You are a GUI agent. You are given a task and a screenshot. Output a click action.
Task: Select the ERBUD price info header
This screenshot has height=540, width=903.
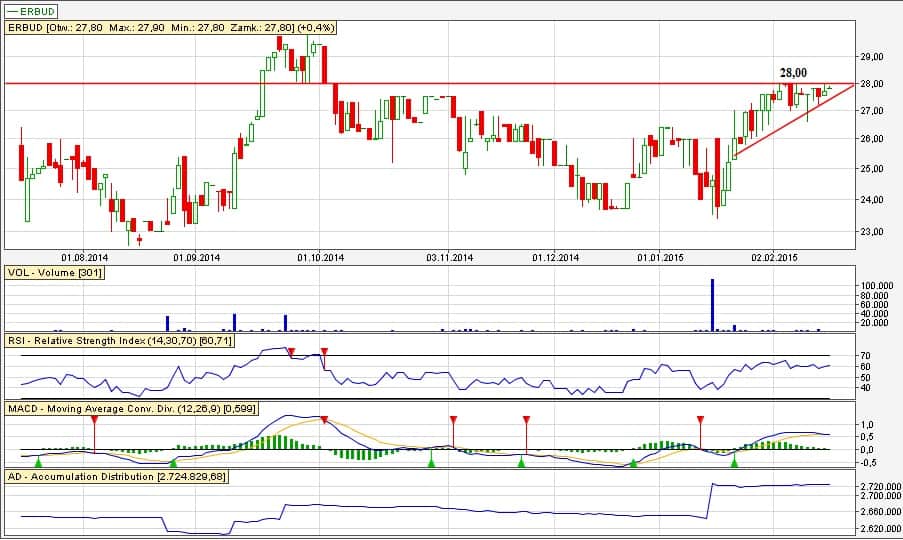[x=171, y=29]
